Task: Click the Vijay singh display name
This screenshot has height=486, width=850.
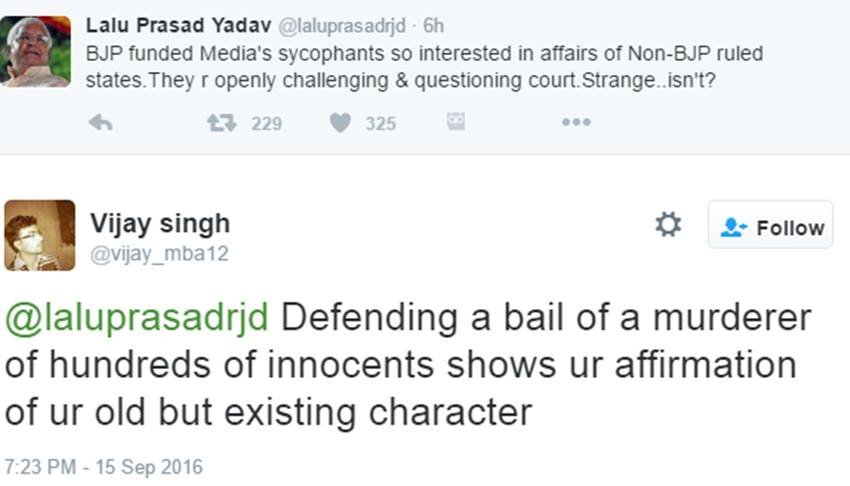Action: coord(160,223)
